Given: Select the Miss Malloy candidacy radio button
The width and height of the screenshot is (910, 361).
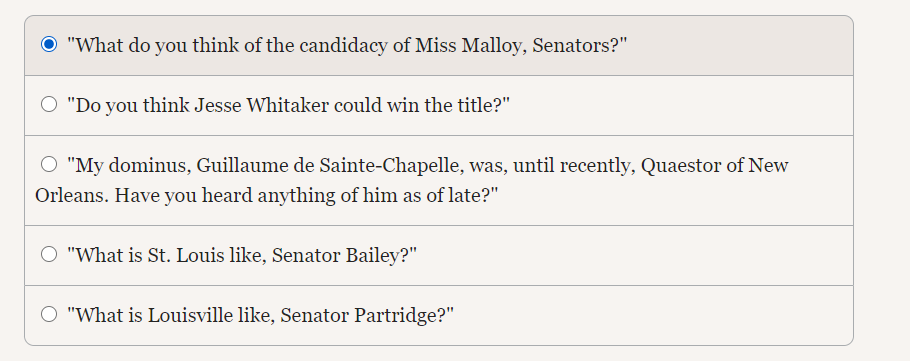Looking at the screenshot, I should 49,44.
